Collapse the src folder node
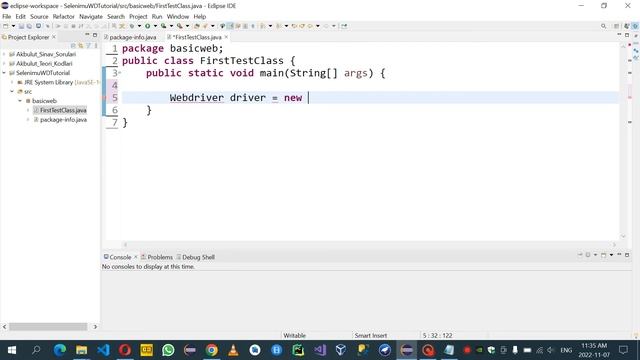Viewport: 640px width, 360px height. (x=12, y=91)
